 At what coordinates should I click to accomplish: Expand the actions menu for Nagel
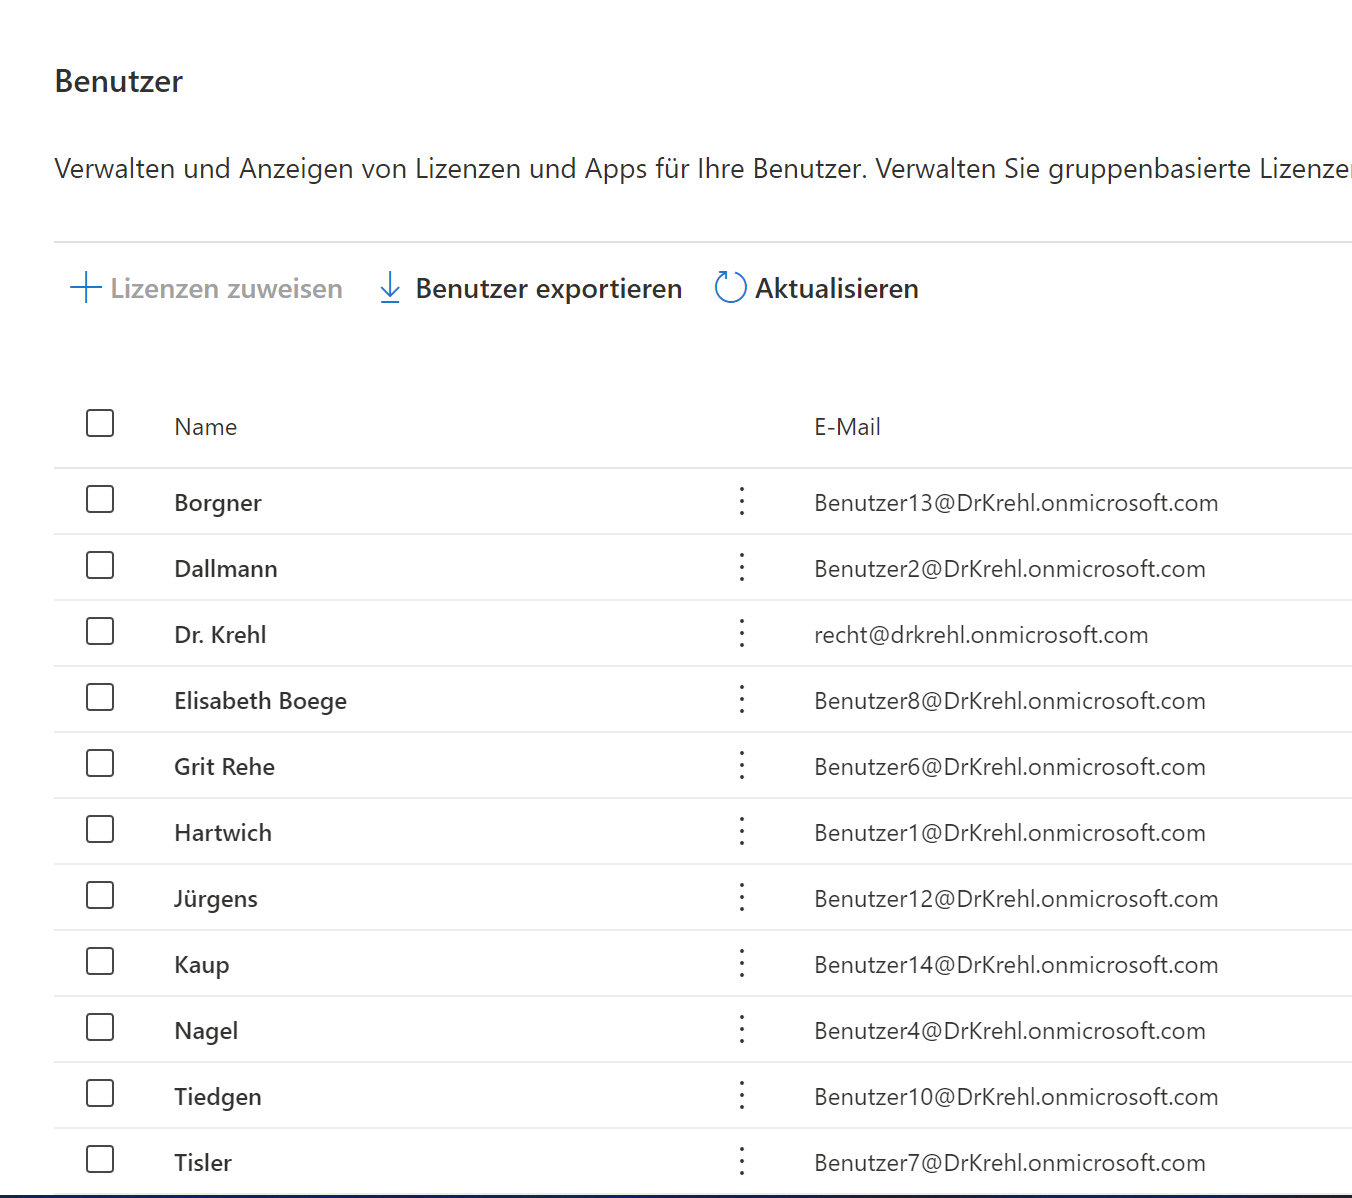coord(742,1029)
